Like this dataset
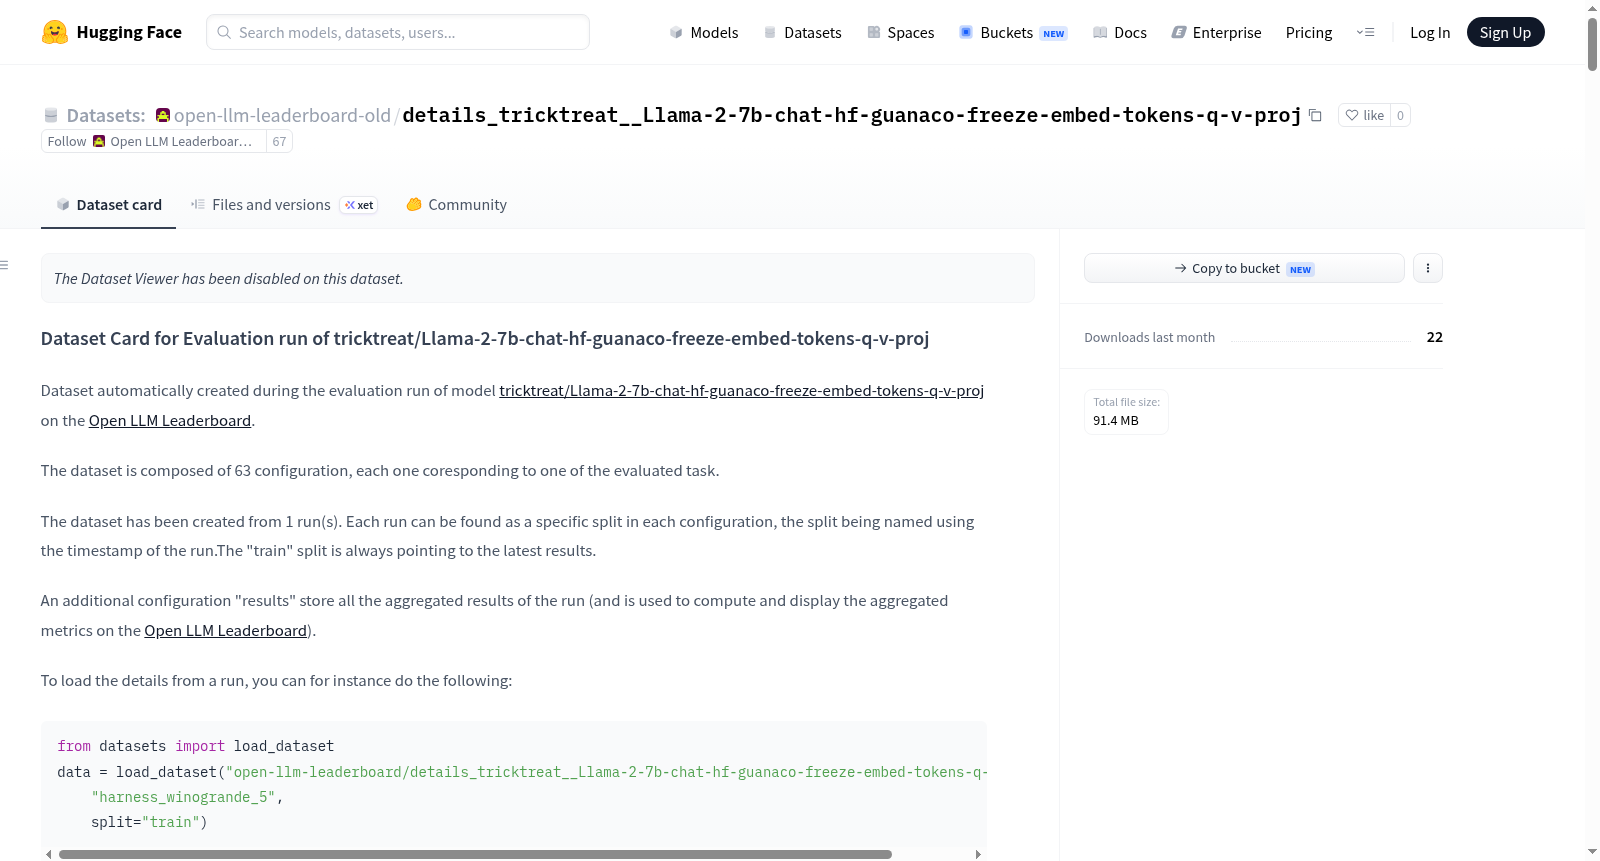Image resolution: width=1600 pixels, height=861 pixels. pyautogui.click(x=1364, y=116)
